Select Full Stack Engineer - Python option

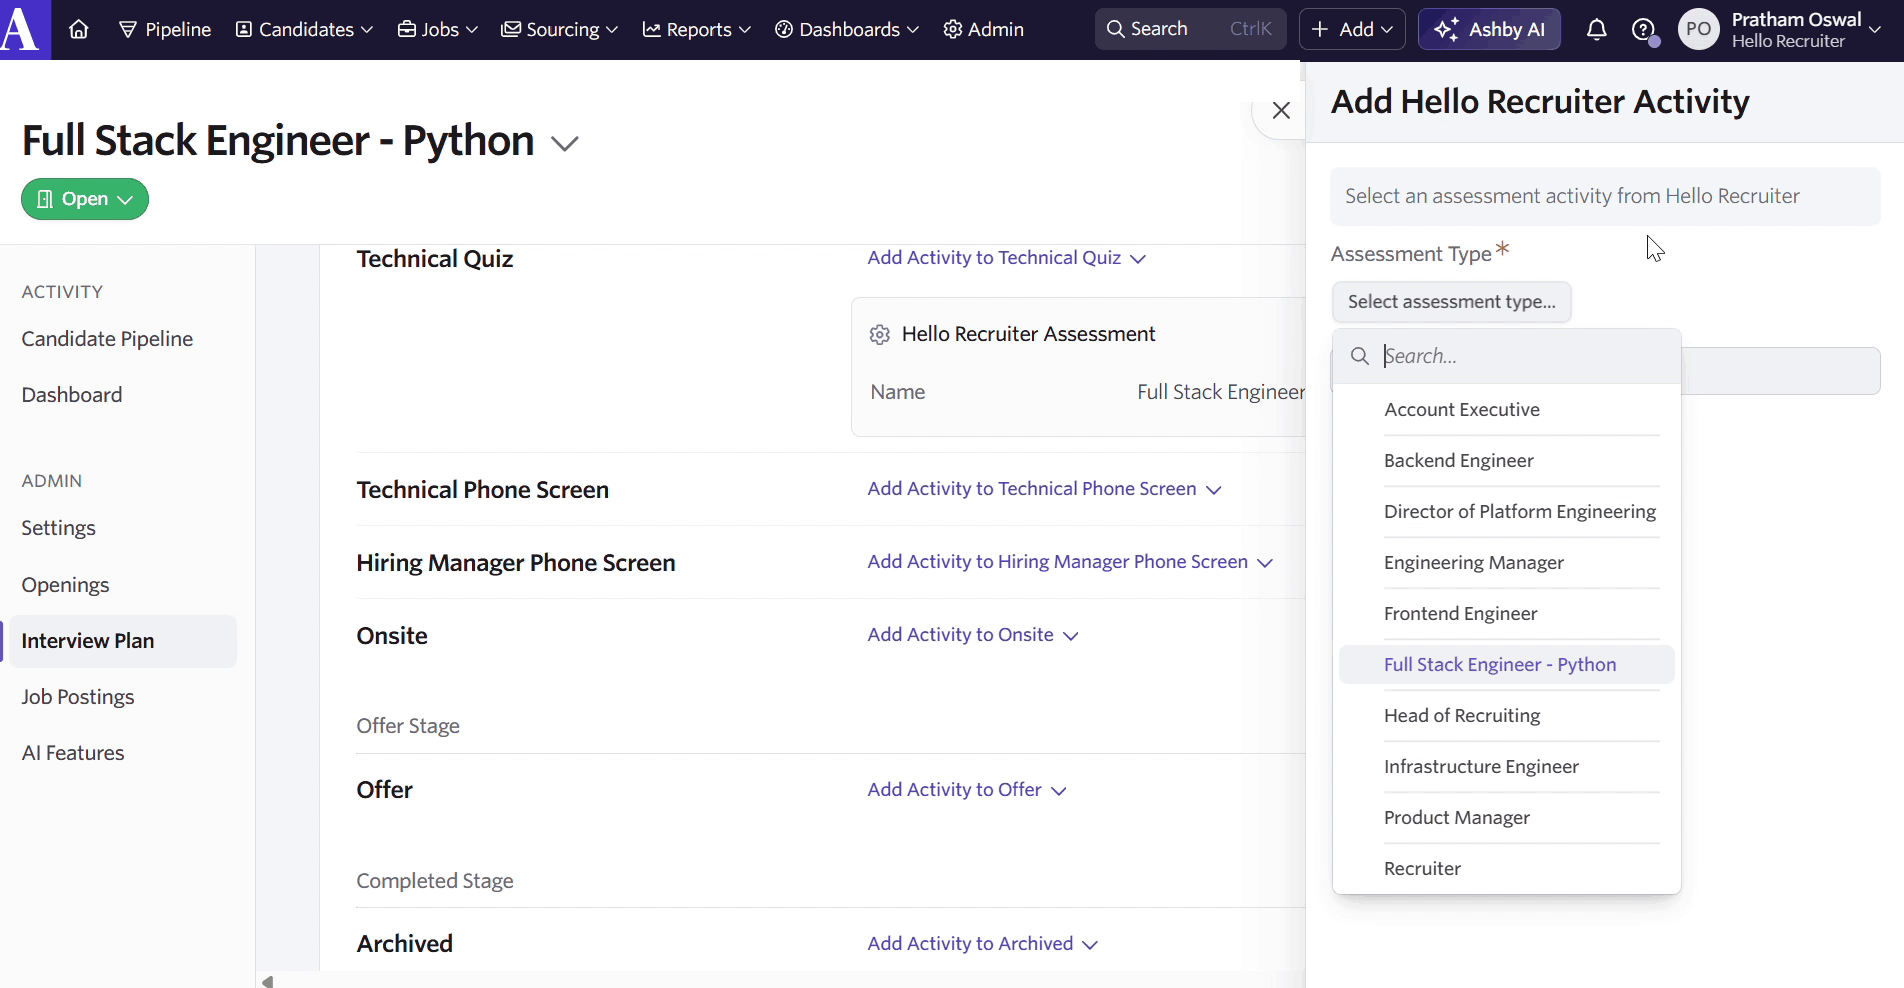[x=1506, y=665]
